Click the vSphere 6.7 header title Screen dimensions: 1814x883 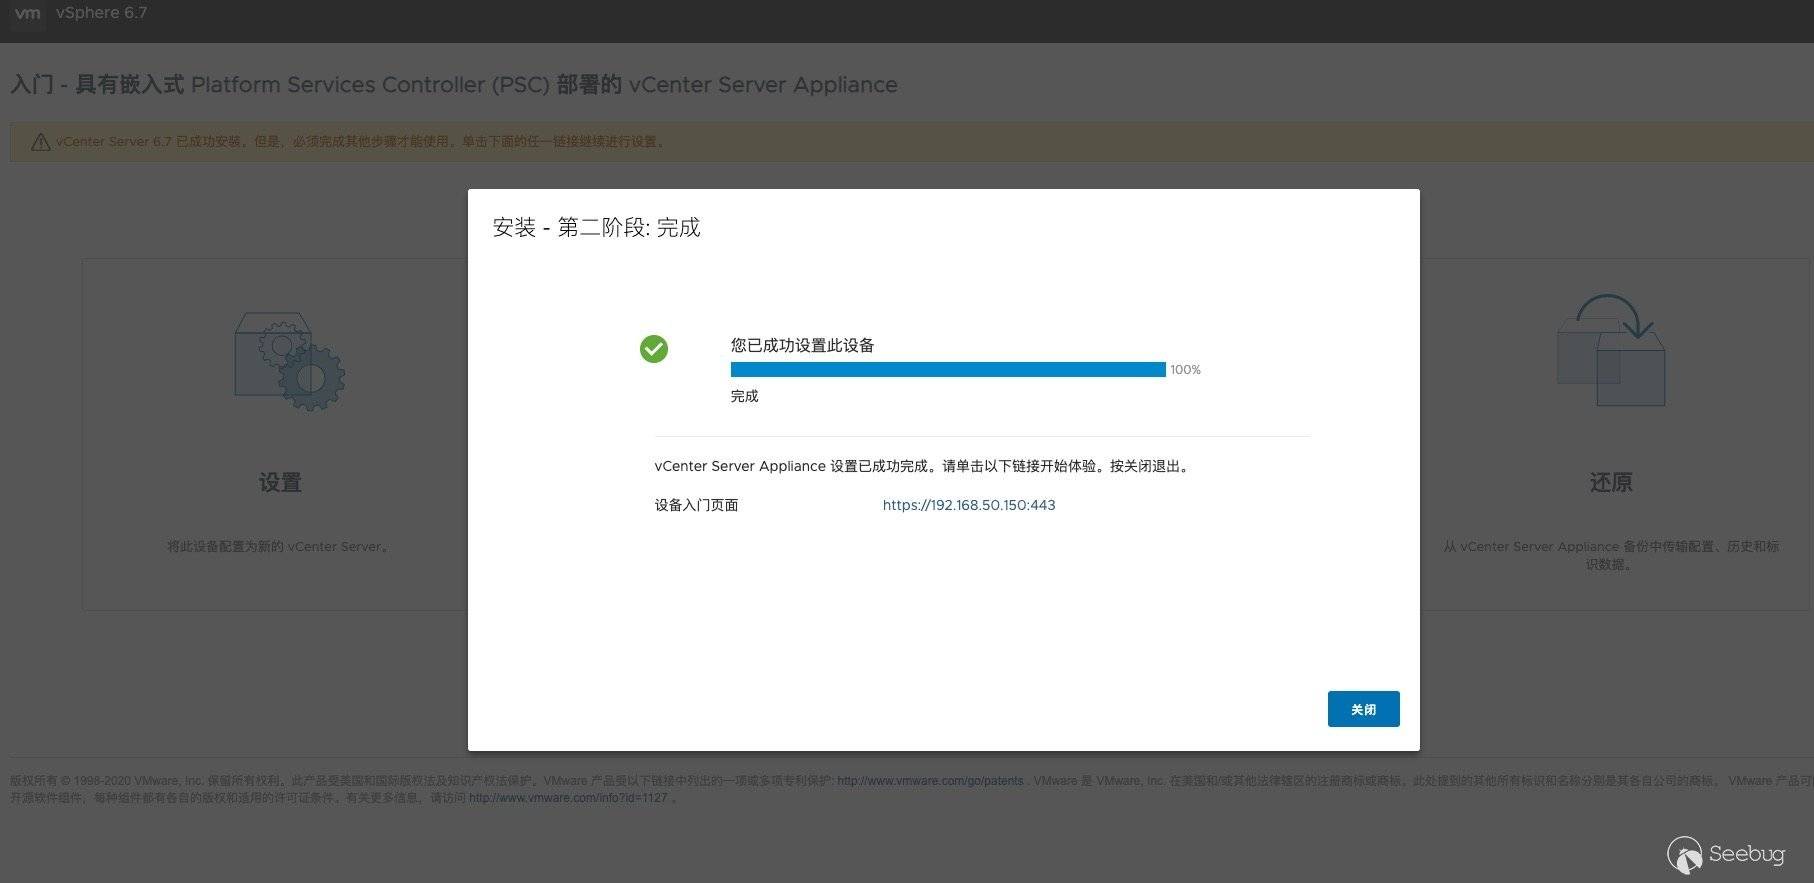[x=102, y=13]
